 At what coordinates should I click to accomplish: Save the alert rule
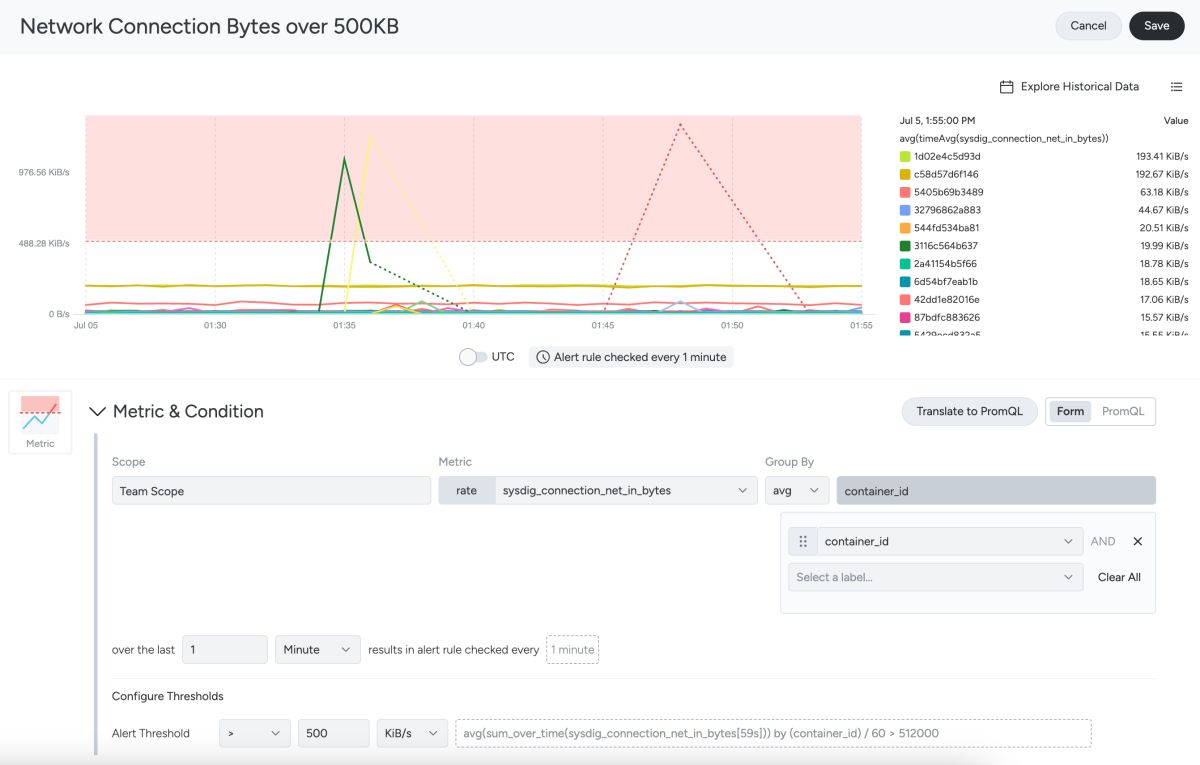pos(1157,26)
